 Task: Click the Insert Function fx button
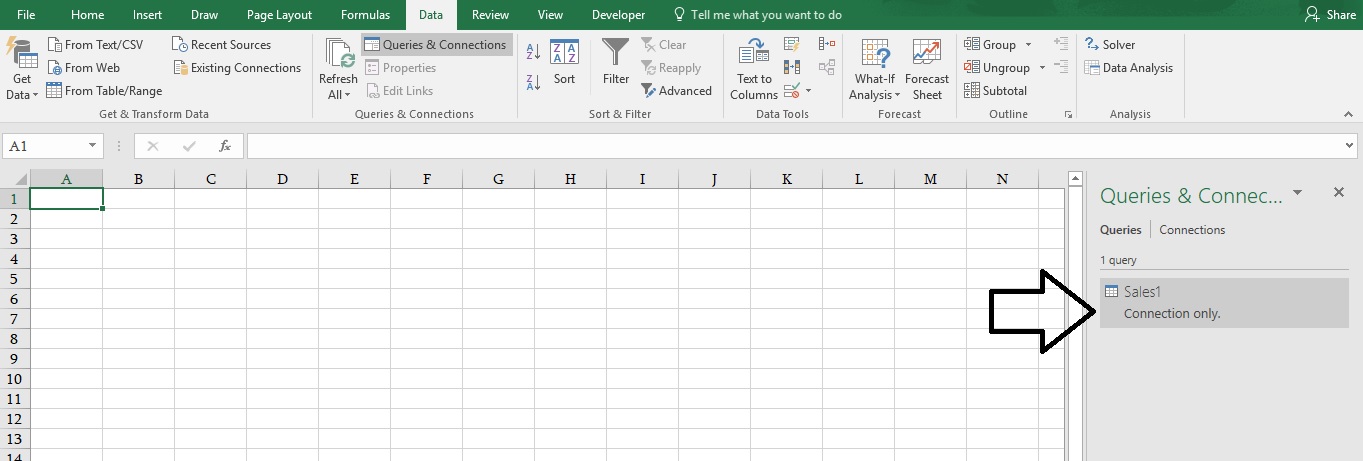point(225,146)
